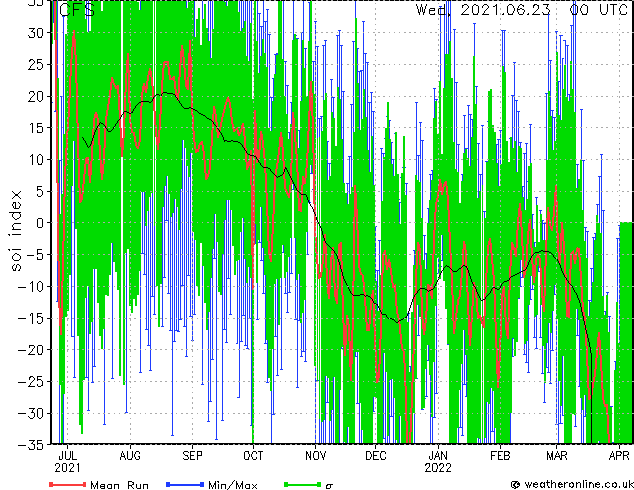Click the OCT month label
Image resolution: width=634 pixels, height=490 pixels.
pos(253,456)
